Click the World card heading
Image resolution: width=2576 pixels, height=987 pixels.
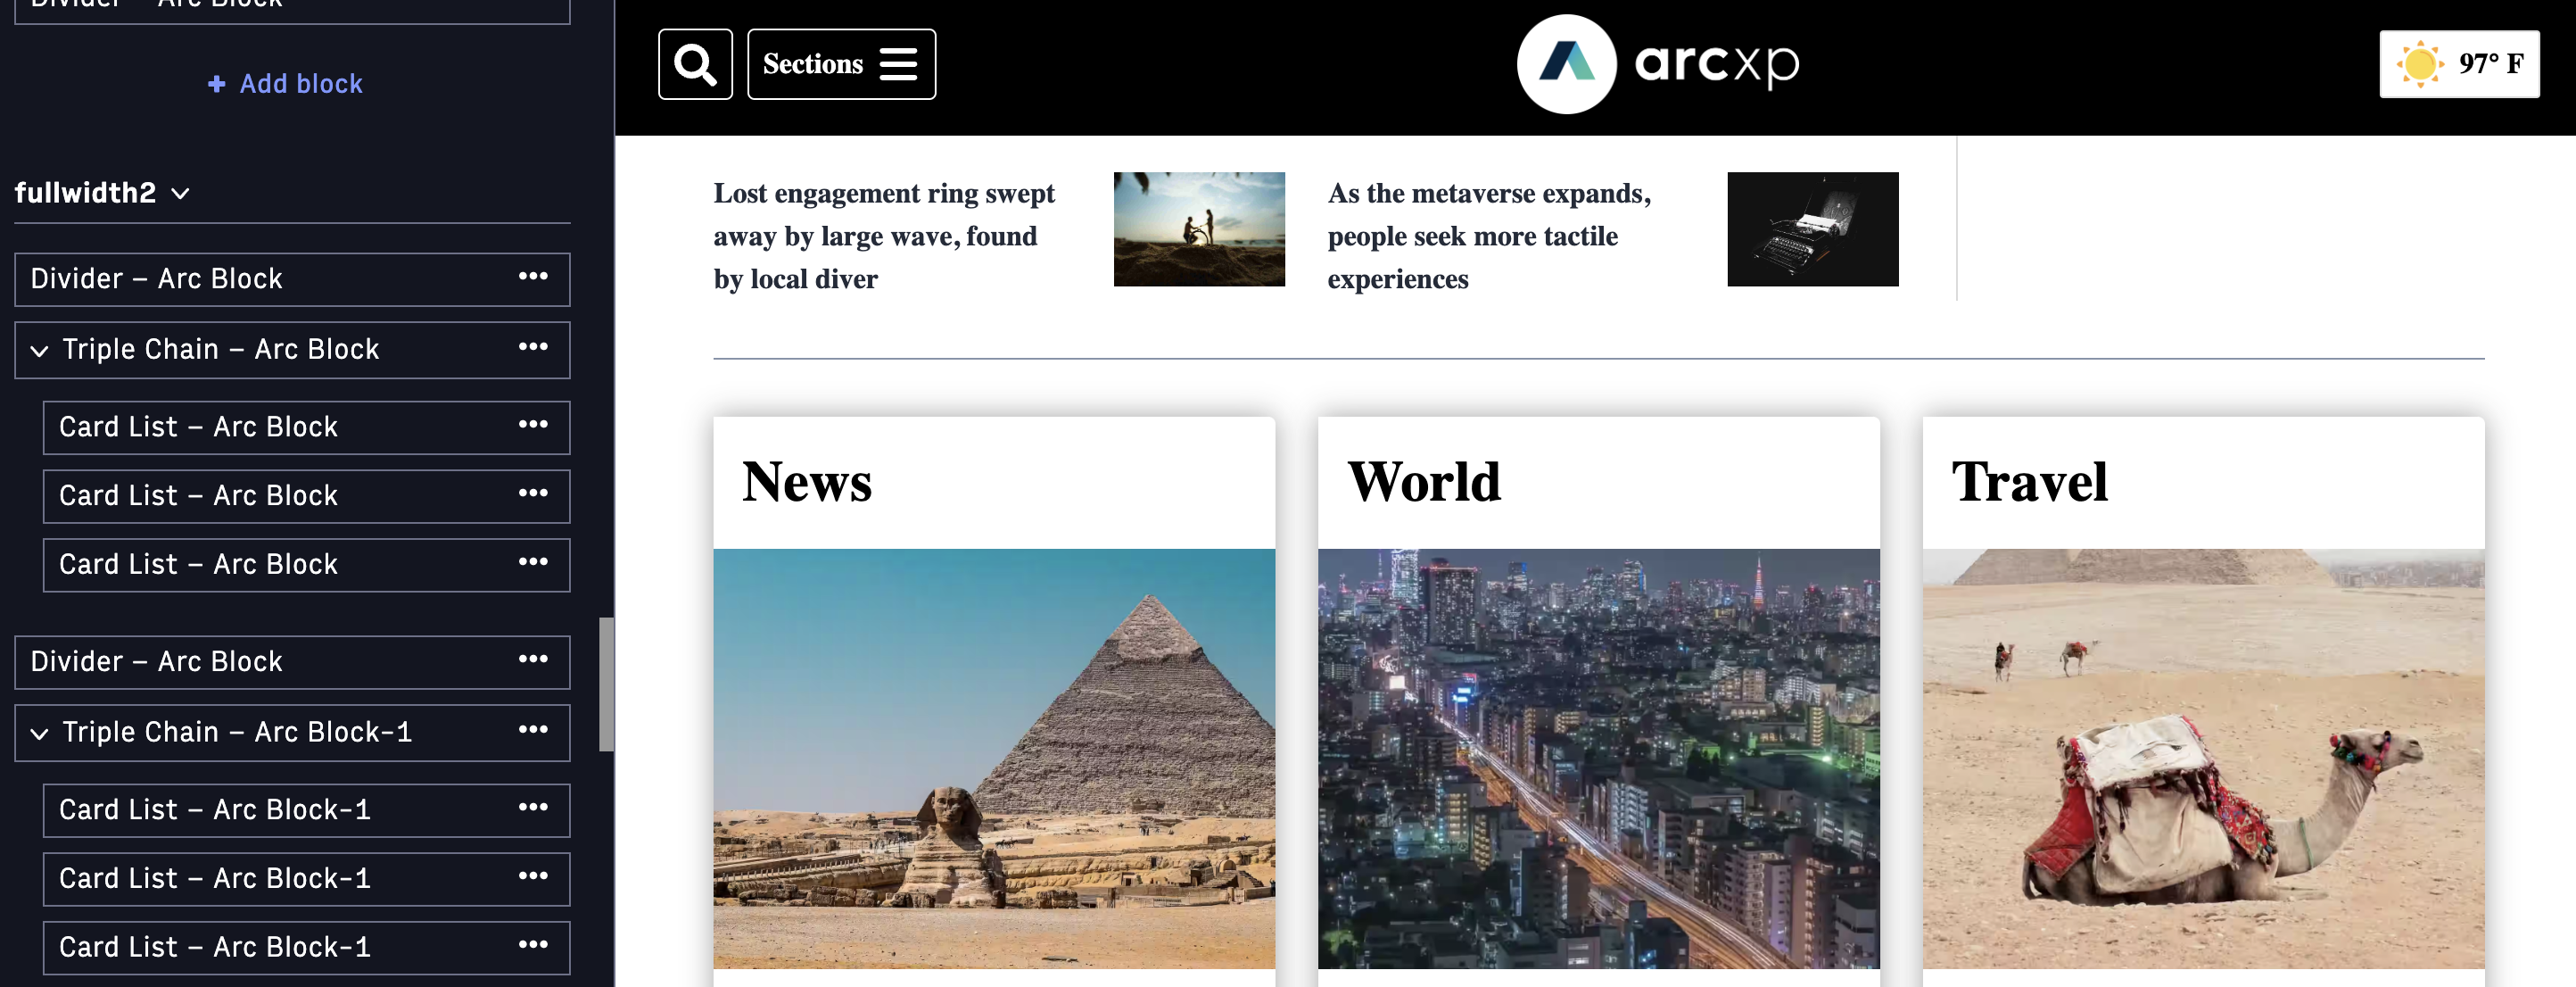click(x=1424, y=482)
